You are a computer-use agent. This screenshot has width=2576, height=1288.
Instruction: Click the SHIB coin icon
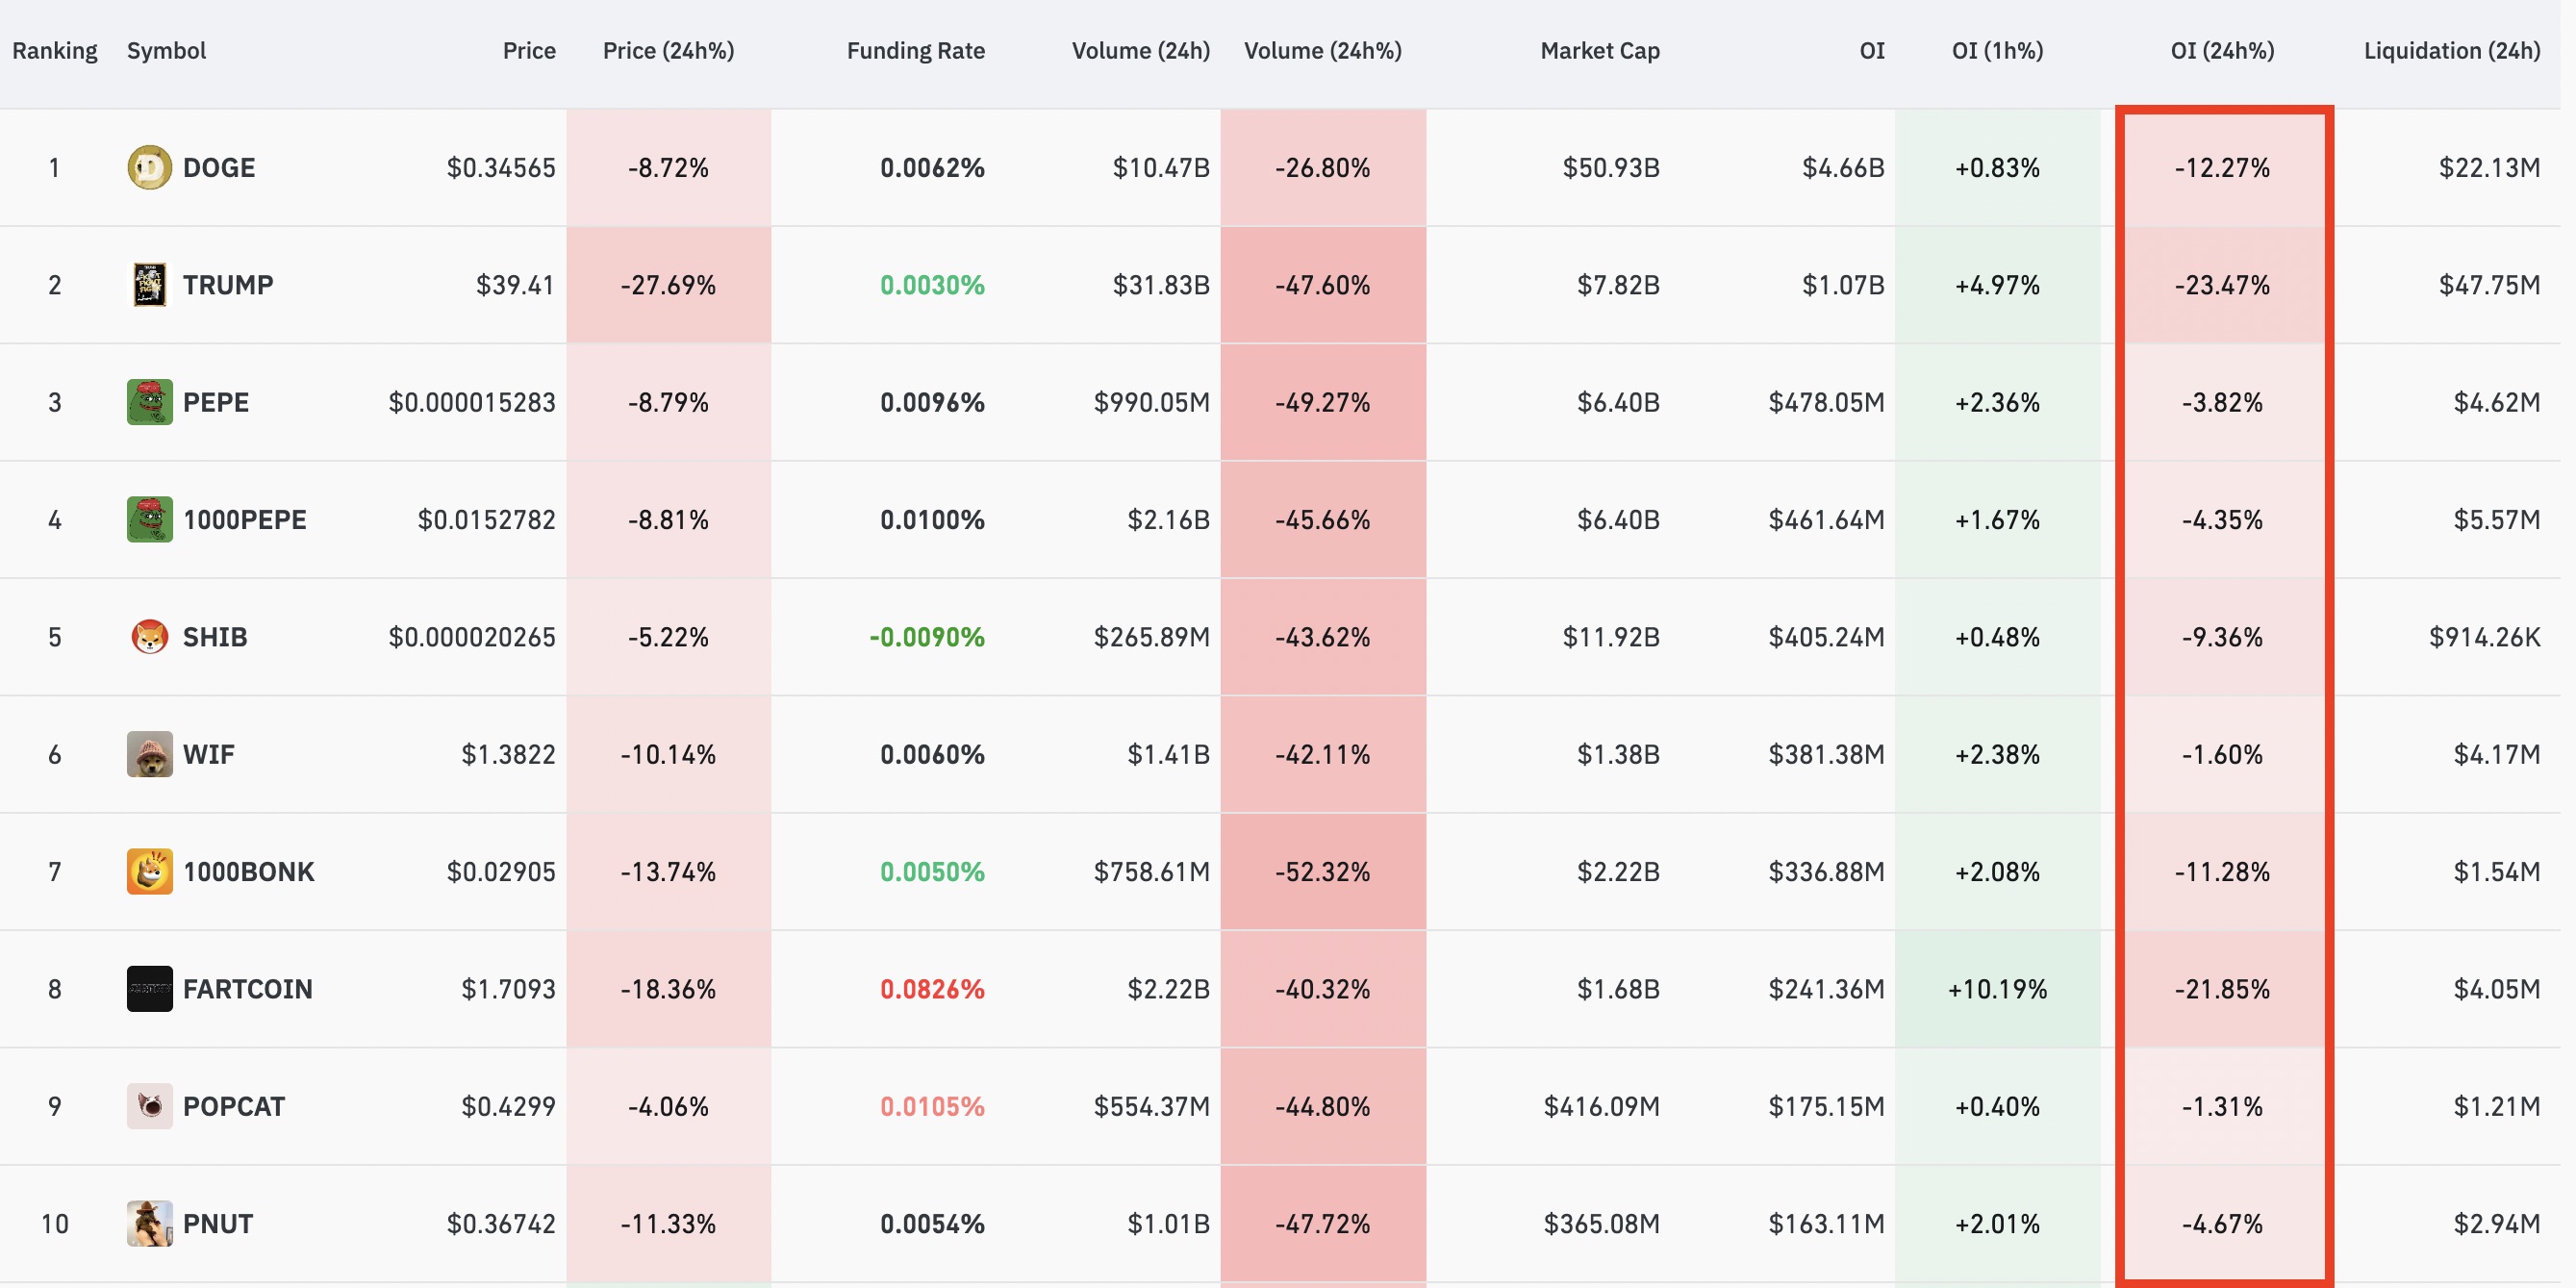click(x=149, y=637)
